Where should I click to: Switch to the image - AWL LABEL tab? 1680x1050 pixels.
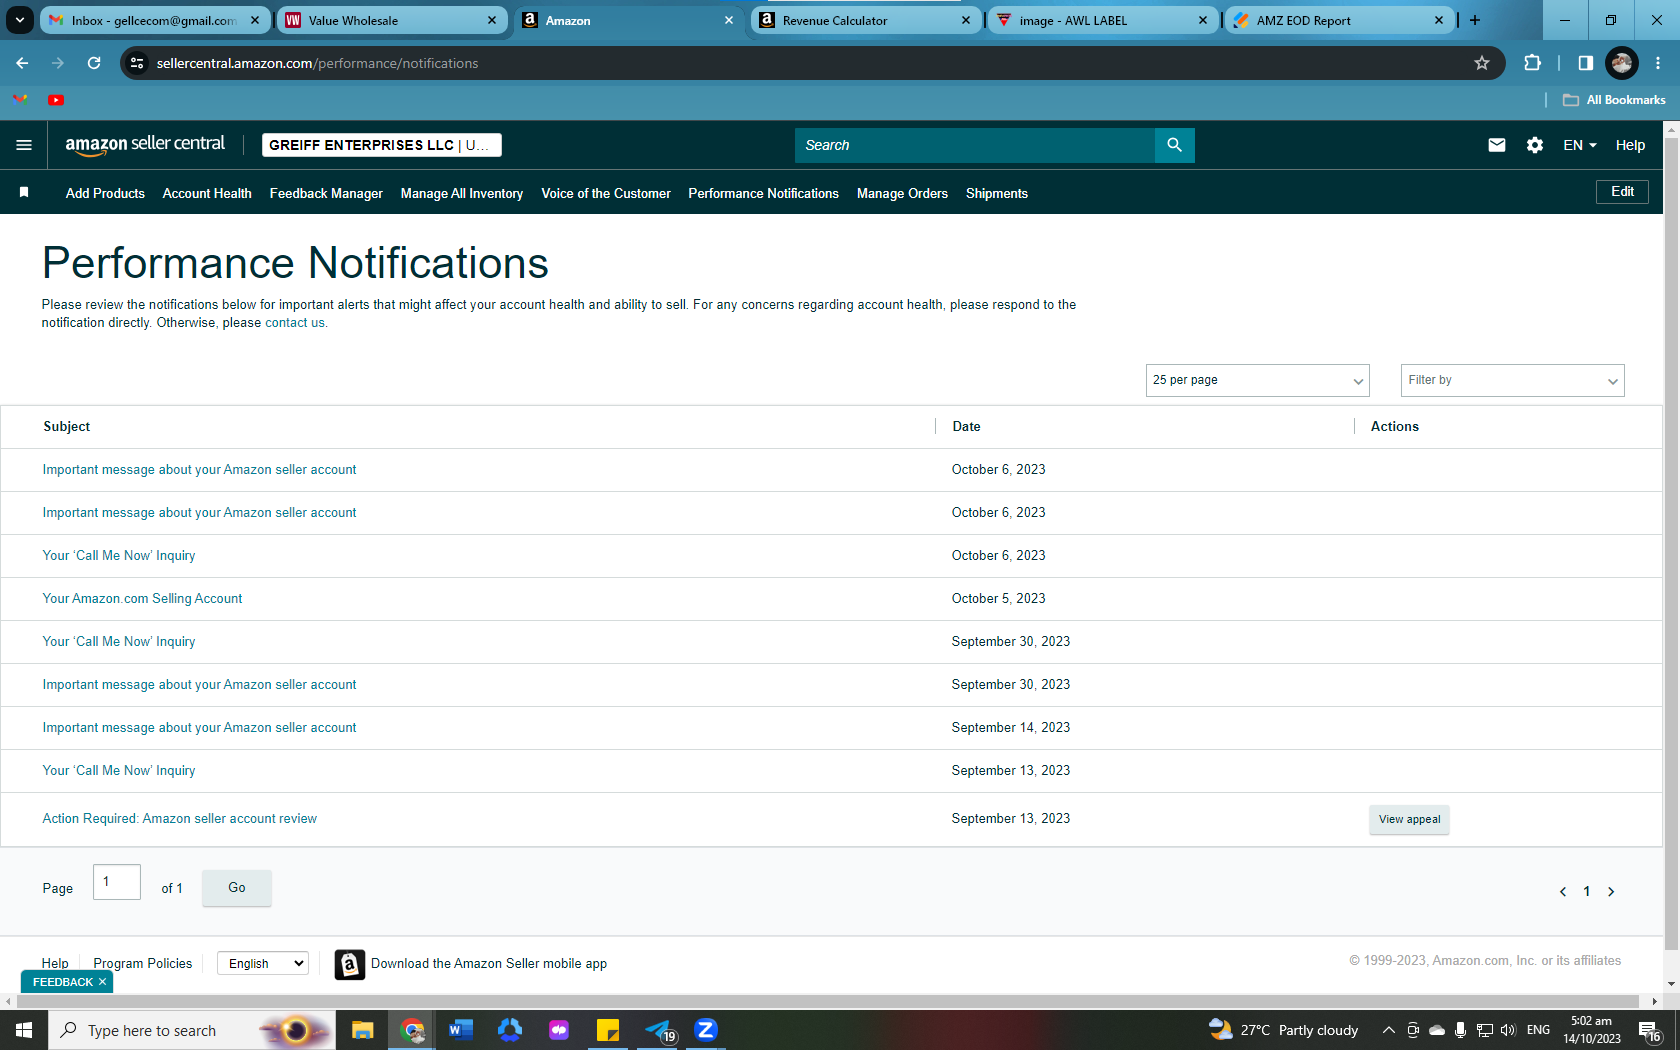point(1103,20)
